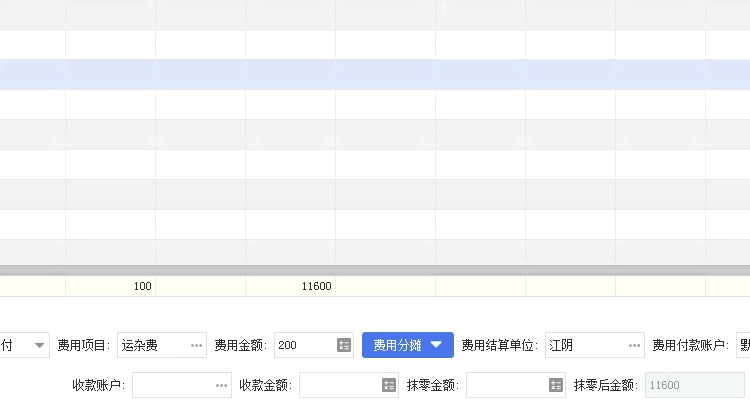Click the 费用结算单位 field showing 江阴
The image size is (750, 400).
(x=584, y=345)
